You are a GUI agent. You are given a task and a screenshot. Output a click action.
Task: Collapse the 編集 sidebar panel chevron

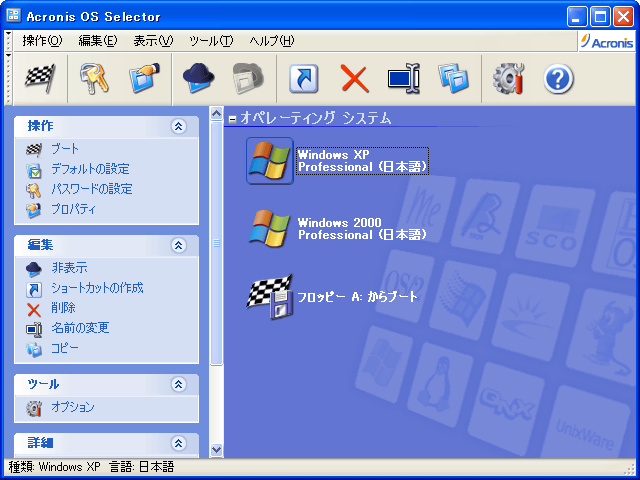click(178, 245)
